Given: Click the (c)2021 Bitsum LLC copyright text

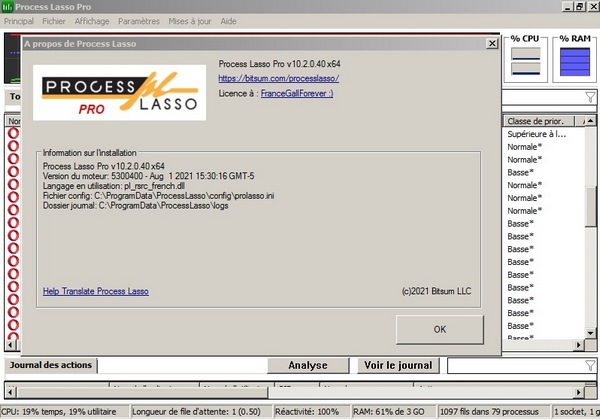Looking at the screenshot, I should pyautogui.click(x=436, y=291).
